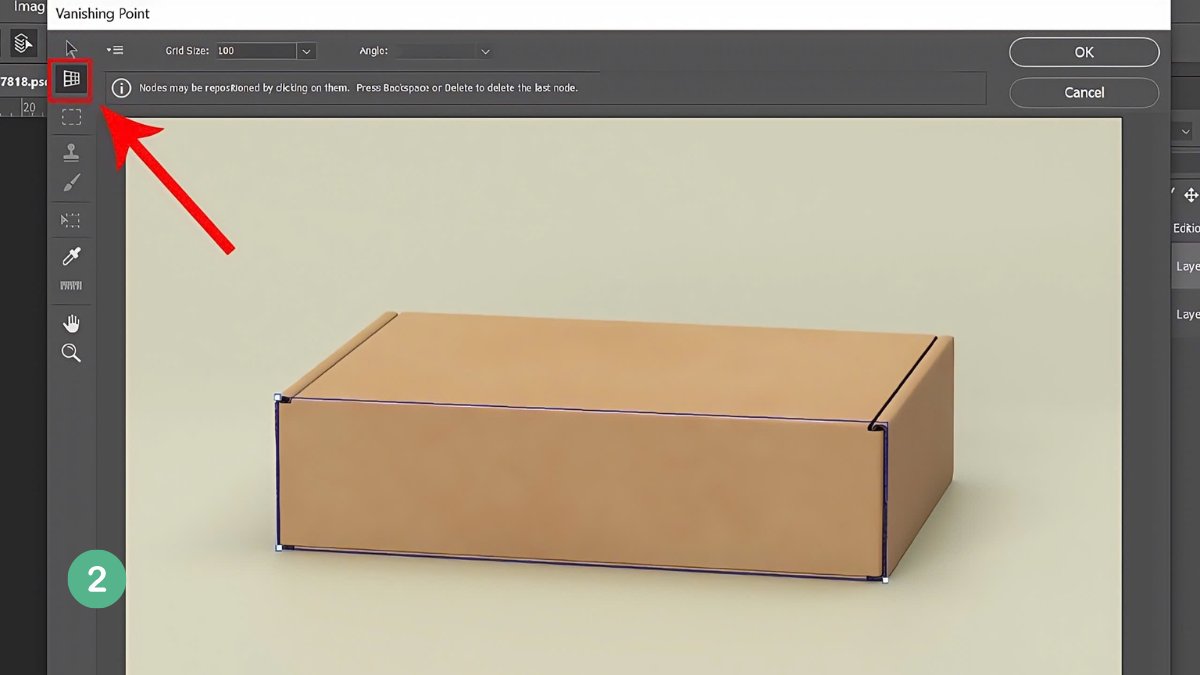Click OK to apply Vanishing Point
The width and height of the screenshot is (1200, 675).
pos(1084,52)
